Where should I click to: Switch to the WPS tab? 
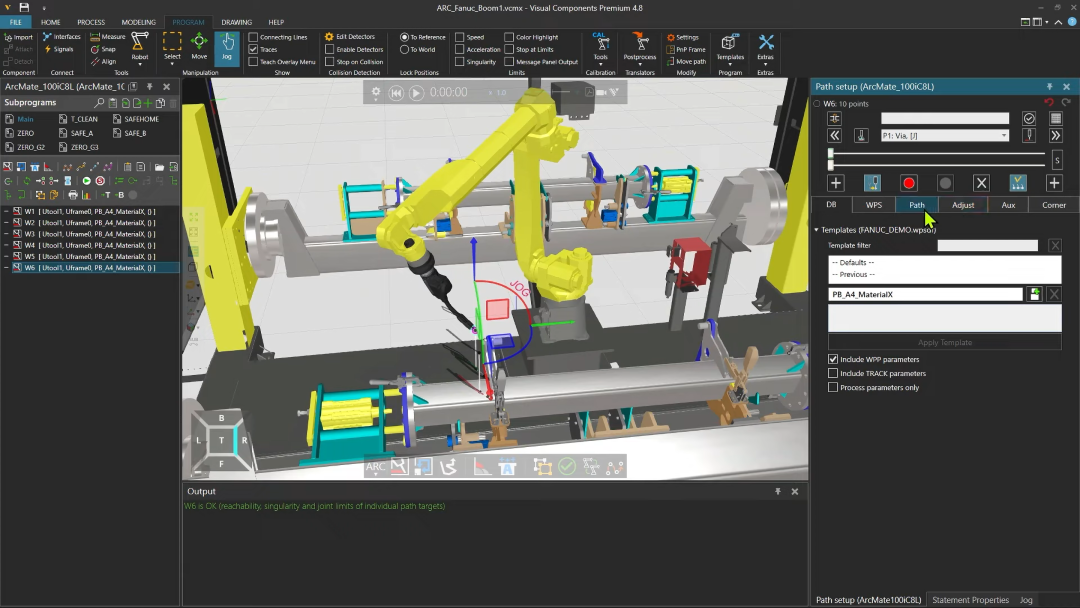click(x=873, y=205)
